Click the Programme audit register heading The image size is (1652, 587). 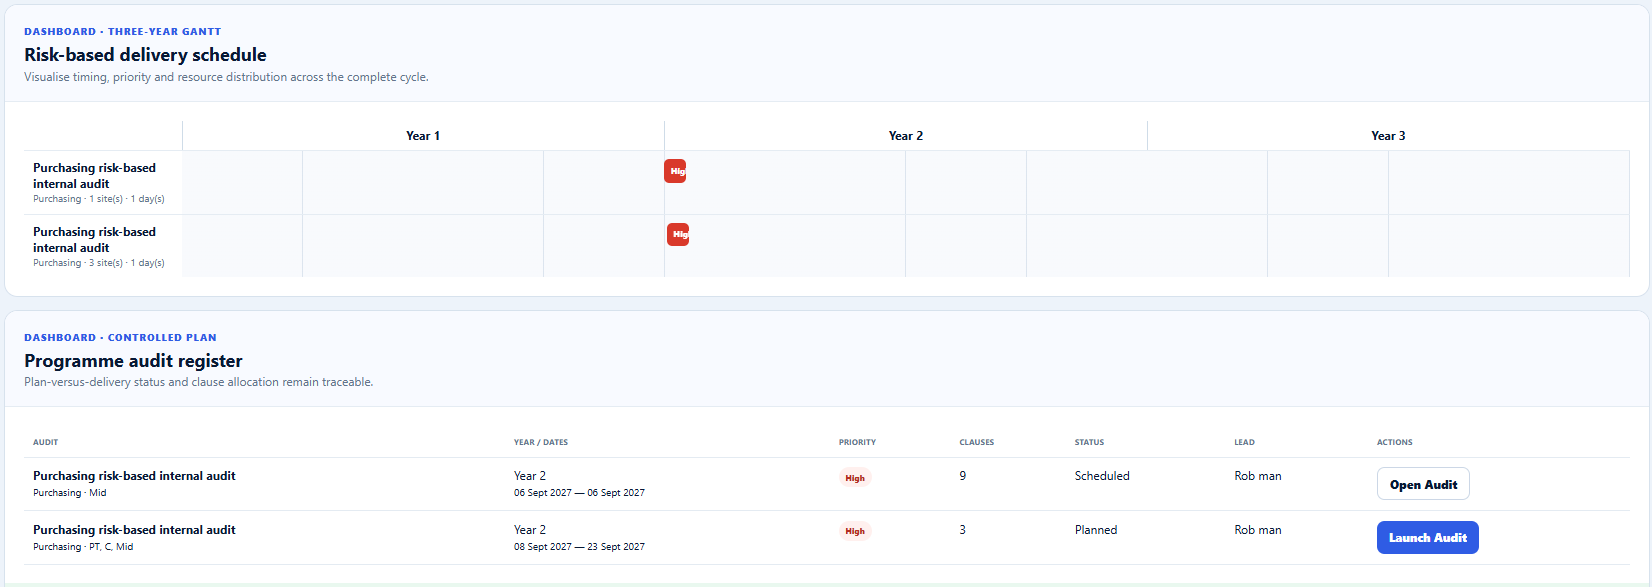[133, 361]
